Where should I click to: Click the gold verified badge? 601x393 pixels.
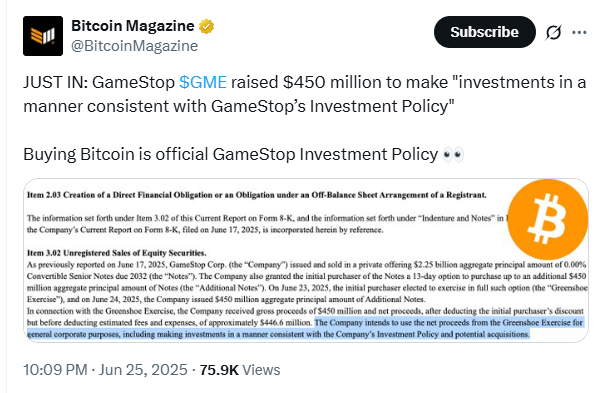point(206,26)
